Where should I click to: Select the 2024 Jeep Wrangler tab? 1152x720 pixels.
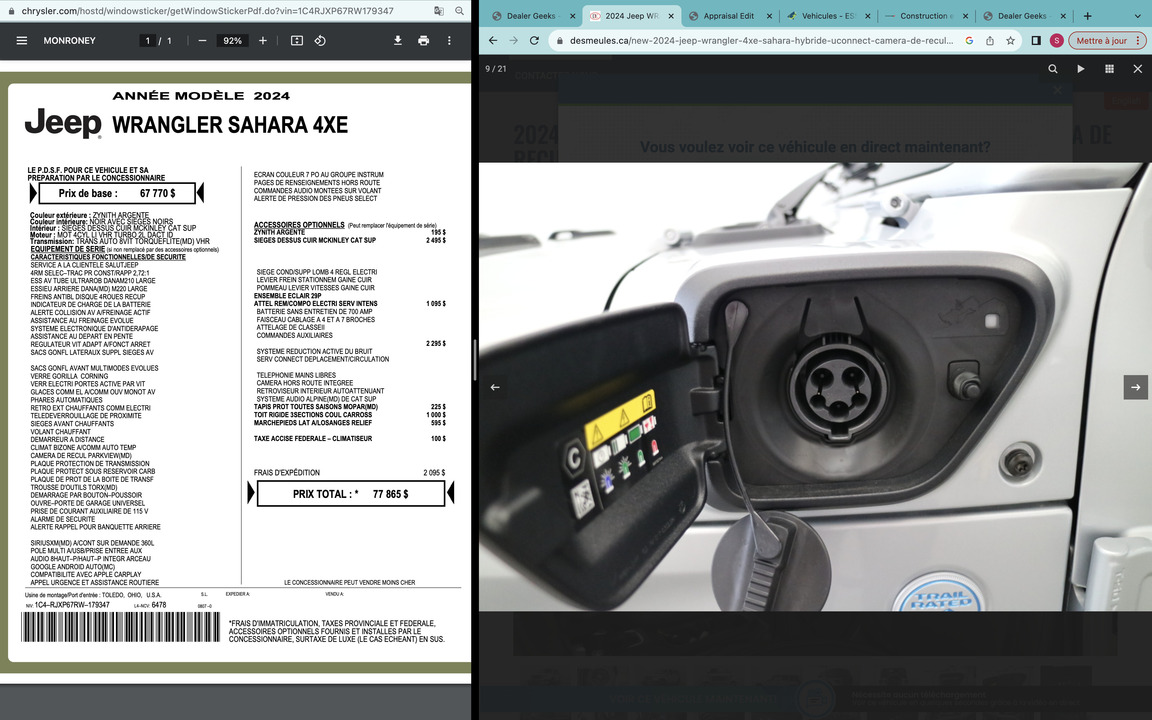[630, 15]
